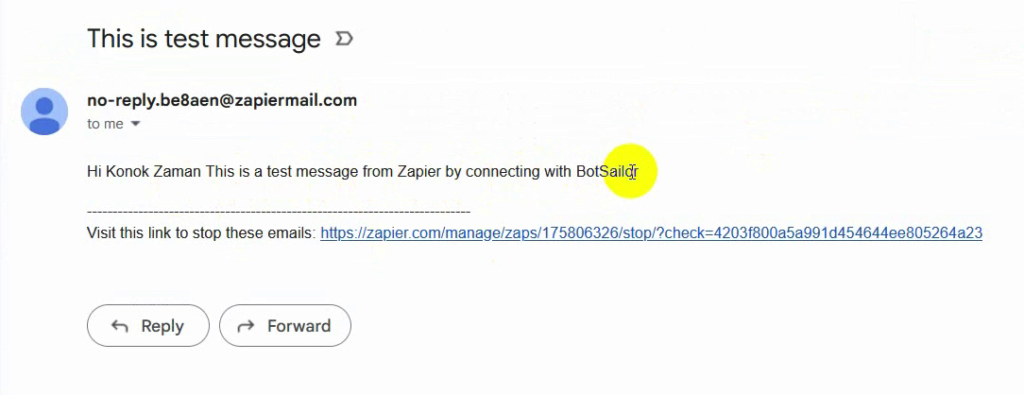Click the word BotSailor in the message

607,172
